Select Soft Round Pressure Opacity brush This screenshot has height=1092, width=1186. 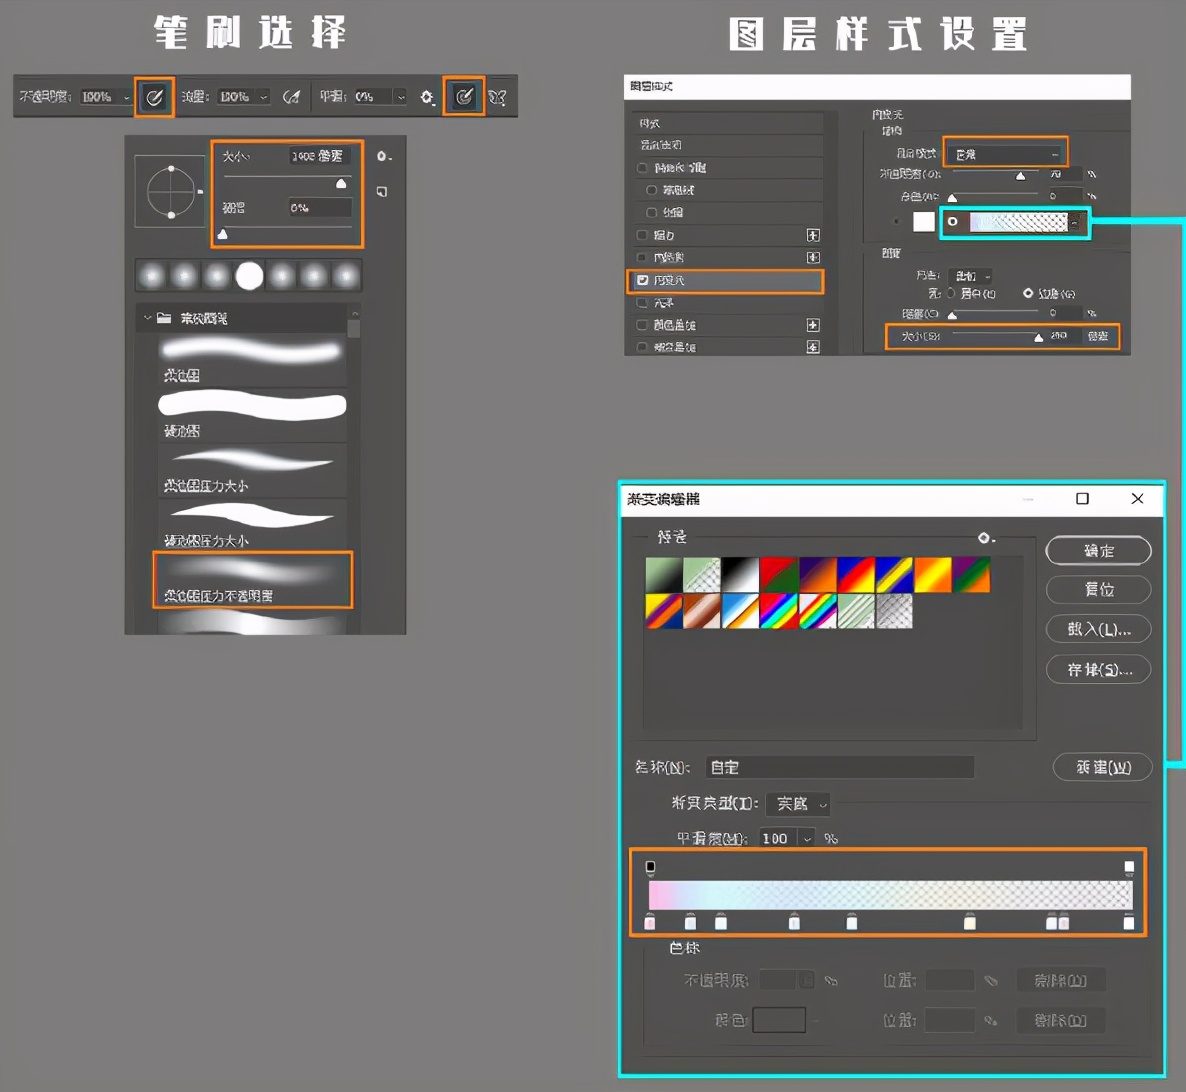pos(252,579)
